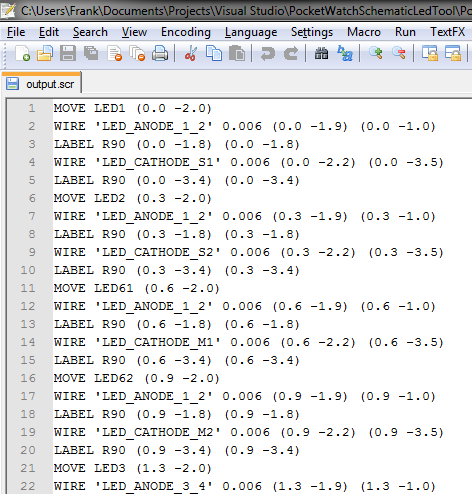This screenshot has width=472, height=494.
Task: Click line number 1 in the margin
Action: (31, 108)
